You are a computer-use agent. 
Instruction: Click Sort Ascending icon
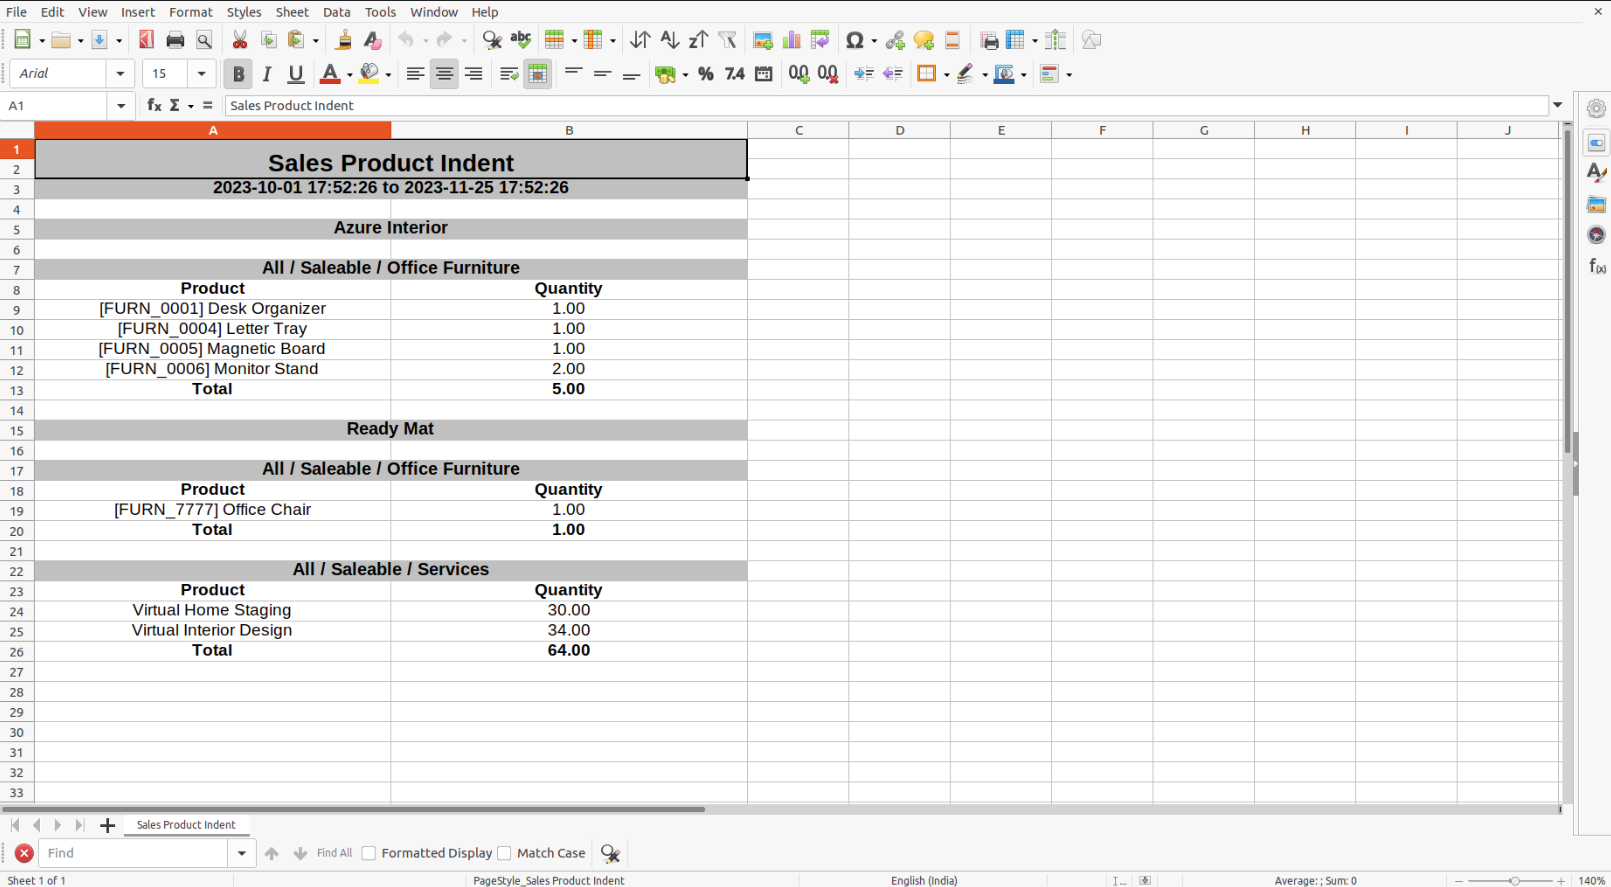pyautogui.click(x=669, y=40)
